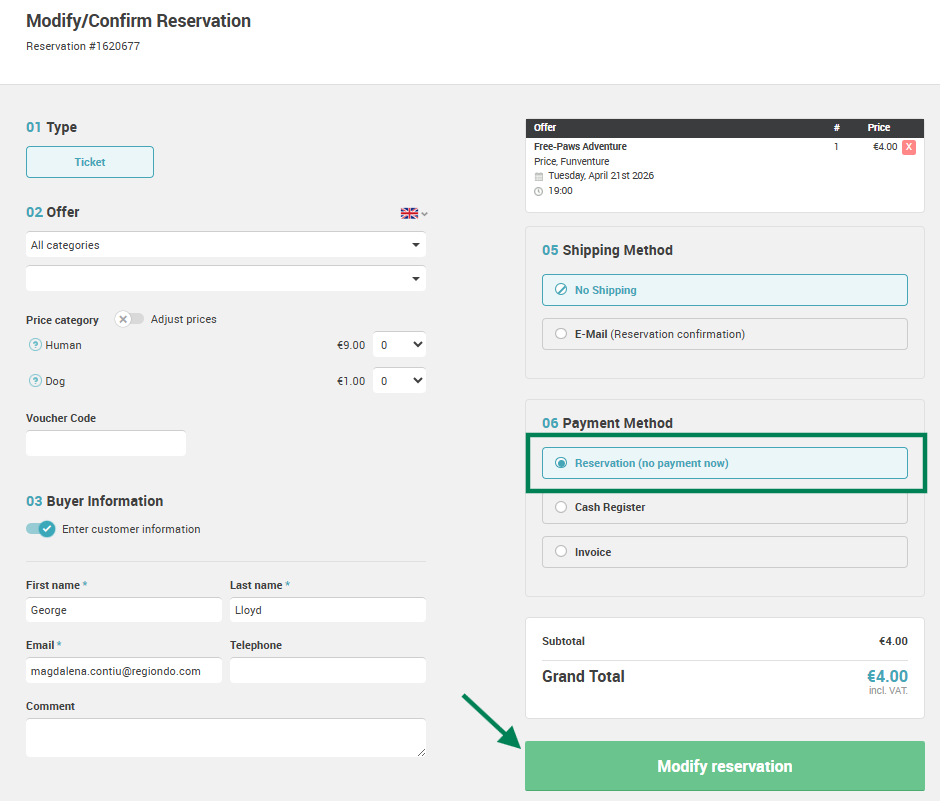Open the empty offer dropdown
The image size is (940, 801).
[x=226, y=279]
